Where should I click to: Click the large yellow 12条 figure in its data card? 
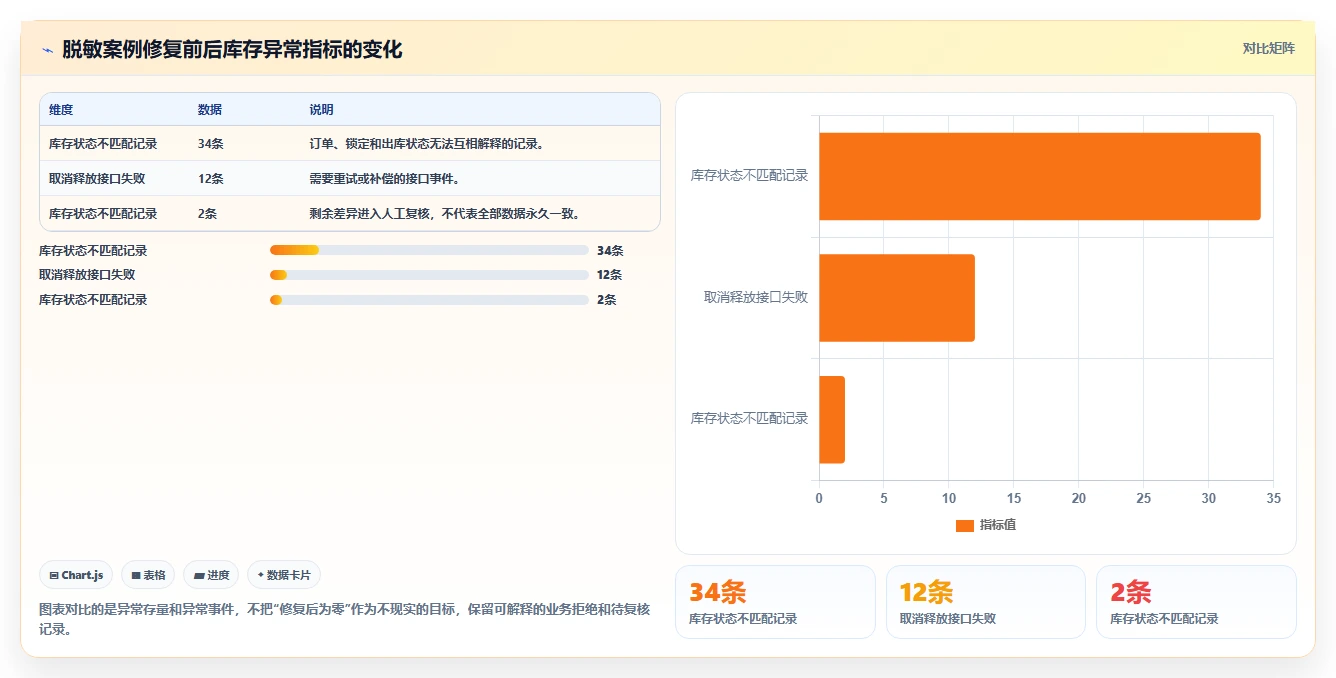pyautogui.click(x=926, y=593)
